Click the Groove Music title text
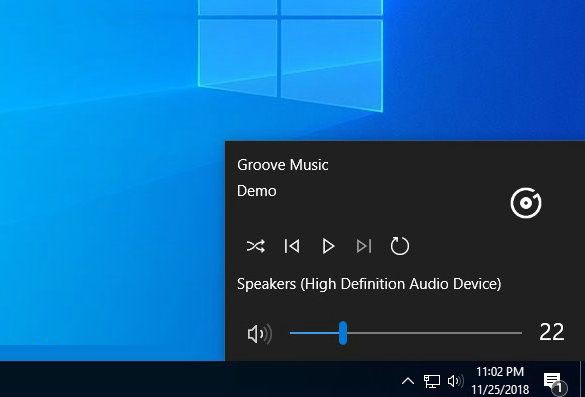This screenshot has height=397, width=585. 282,165
